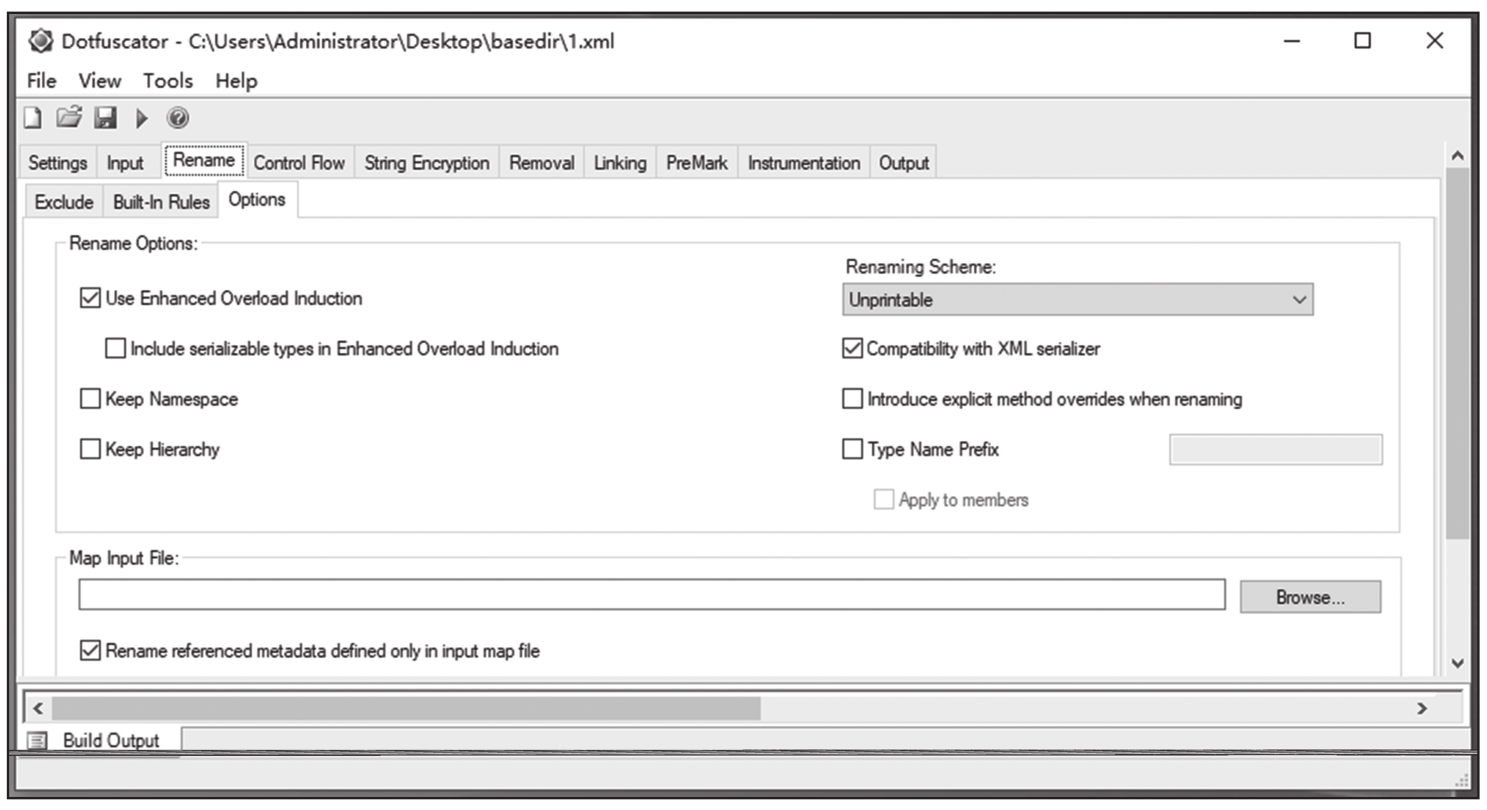Open the Exclude sub-tab

point(64,202)
